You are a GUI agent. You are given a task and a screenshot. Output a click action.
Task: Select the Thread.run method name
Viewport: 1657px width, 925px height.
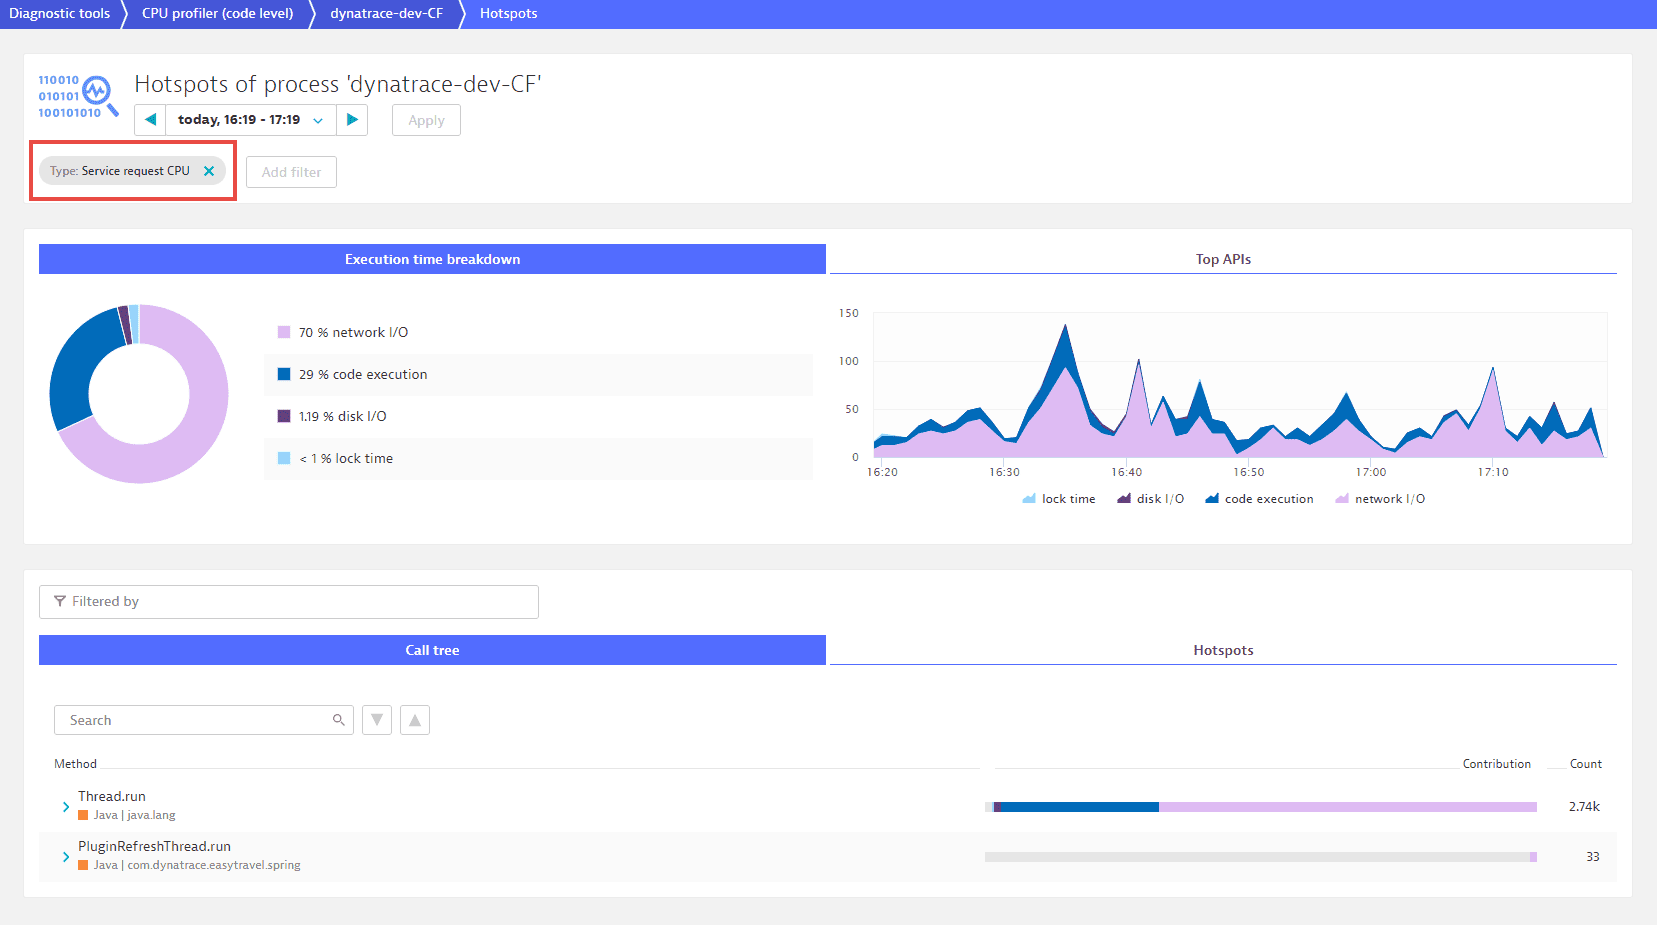tap(112, 796)
